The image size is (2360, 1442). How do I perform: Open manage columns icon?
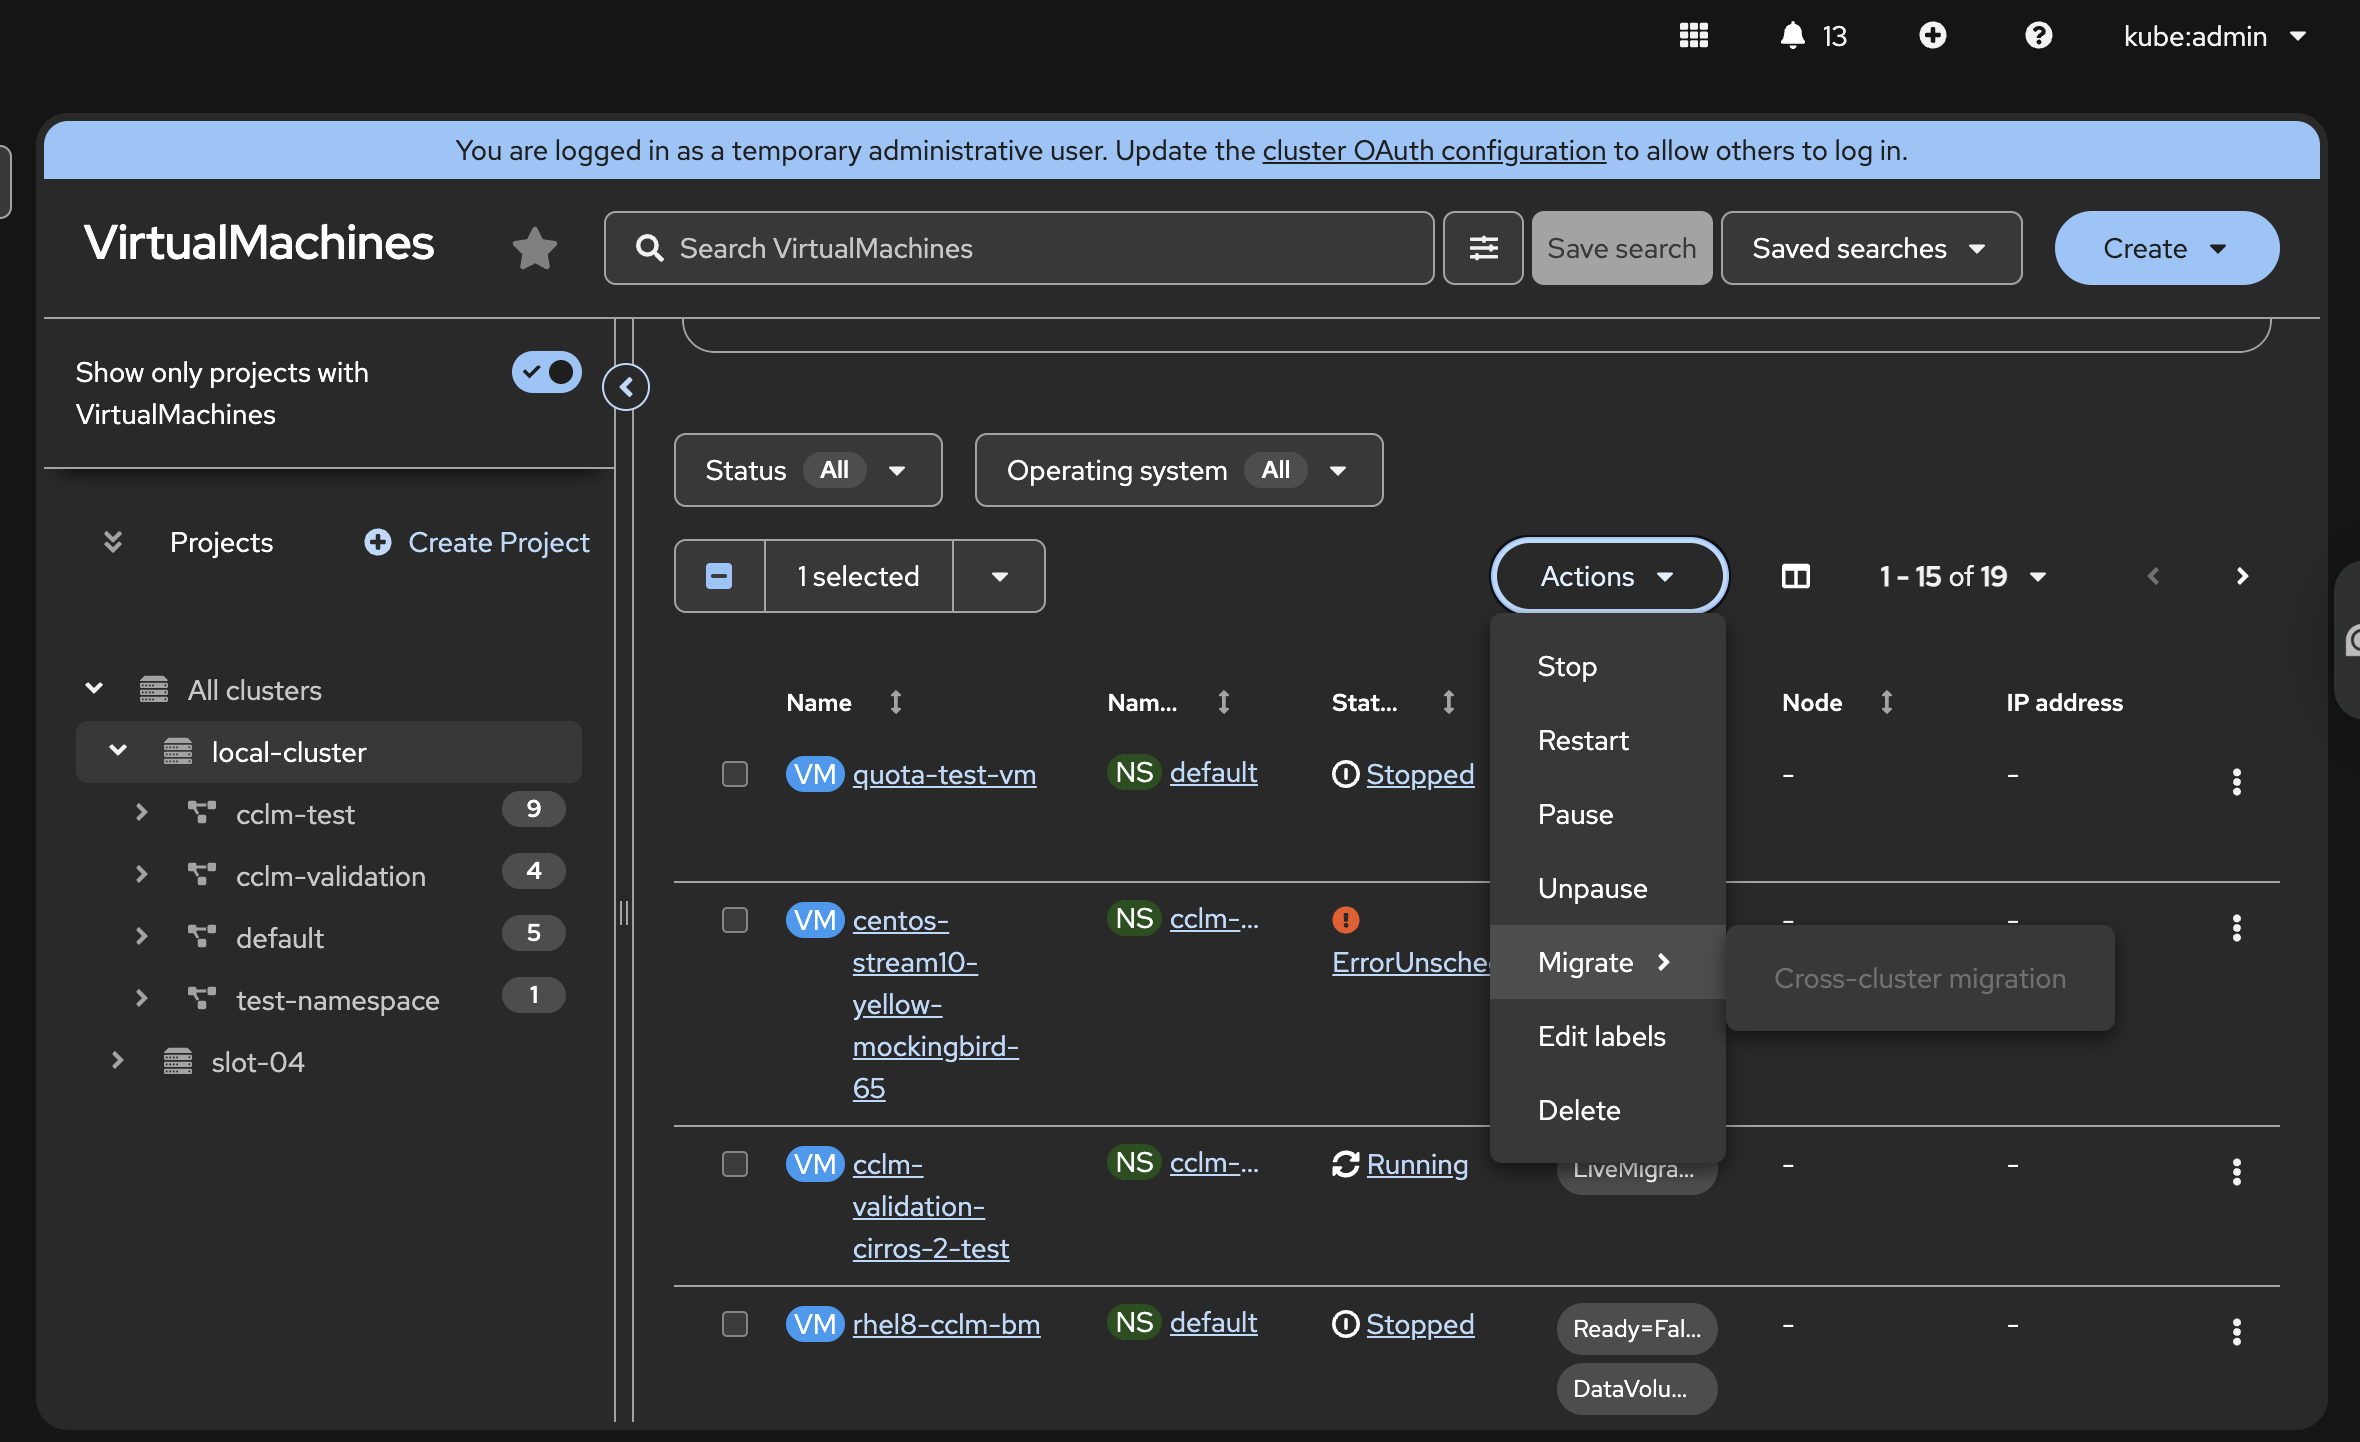click(x=1795, y=577)
